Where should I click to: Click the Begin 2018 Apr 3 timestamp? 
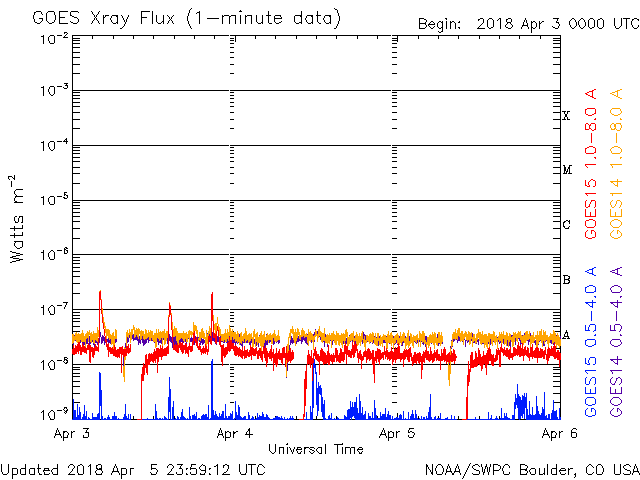527,23
